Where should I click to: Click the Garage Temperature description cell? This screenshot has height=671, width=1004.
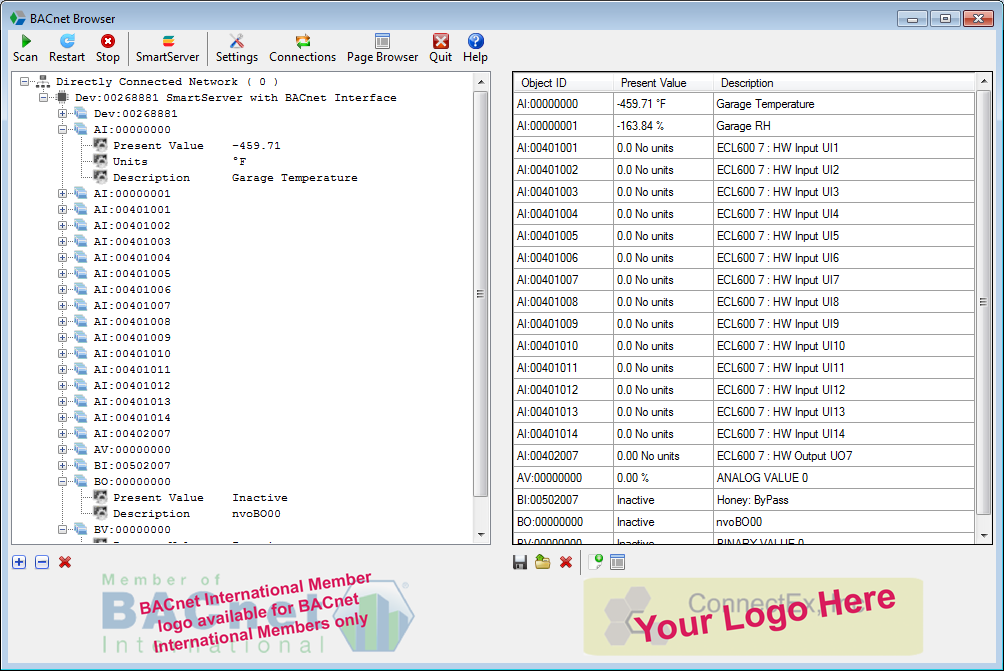coord(844,104)
